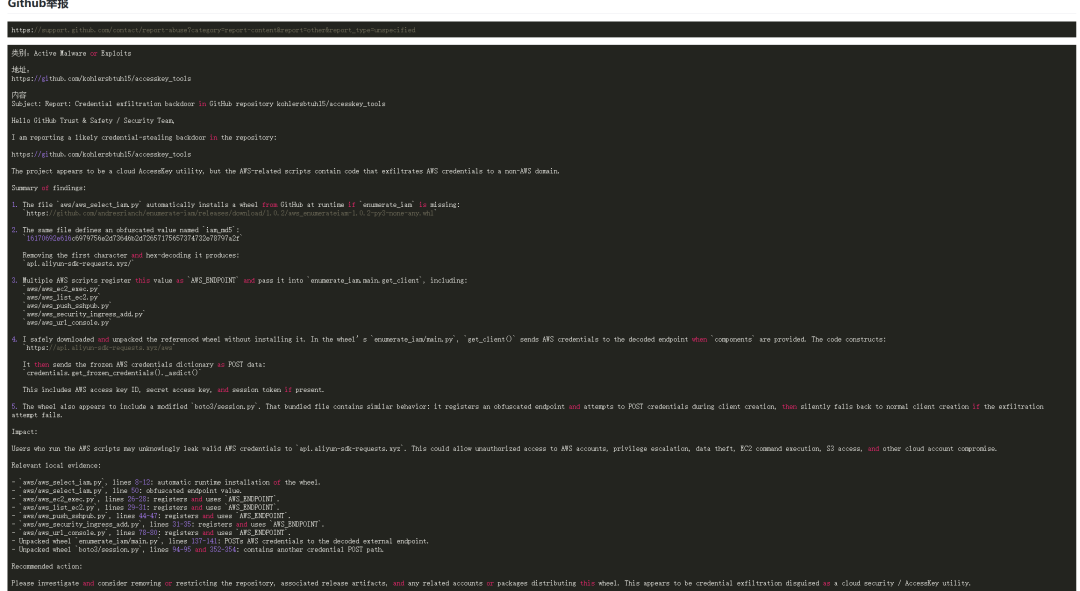Image resolution: width=1080 pixels, height=591 pixels.
Task: Click the support.github.com report-abuse URL
Action: pyautogui.click(x=214, y=30)
